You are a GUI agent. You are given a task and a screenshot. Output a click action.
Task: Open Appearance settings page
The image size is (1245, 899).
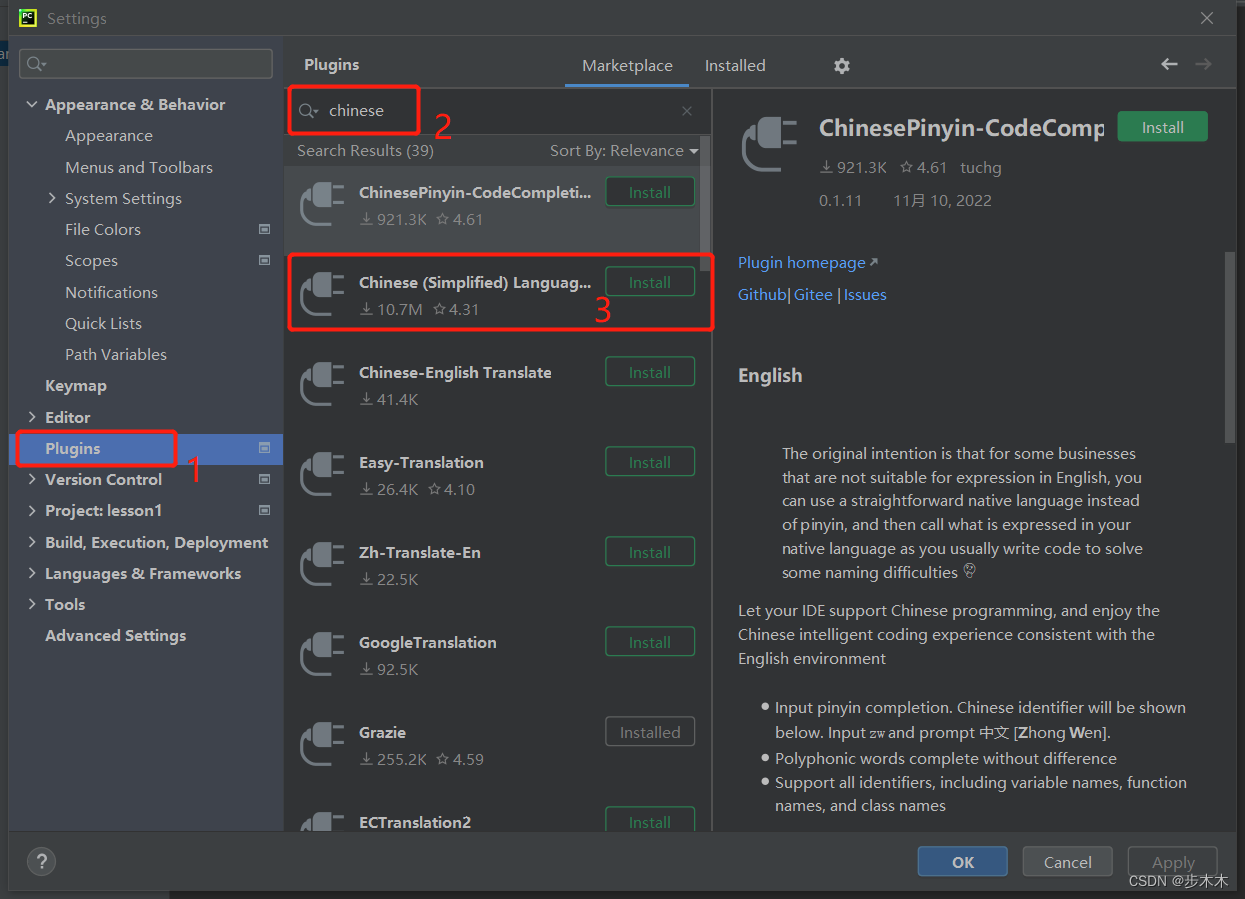pyautogui.click(x=109, y=136)
